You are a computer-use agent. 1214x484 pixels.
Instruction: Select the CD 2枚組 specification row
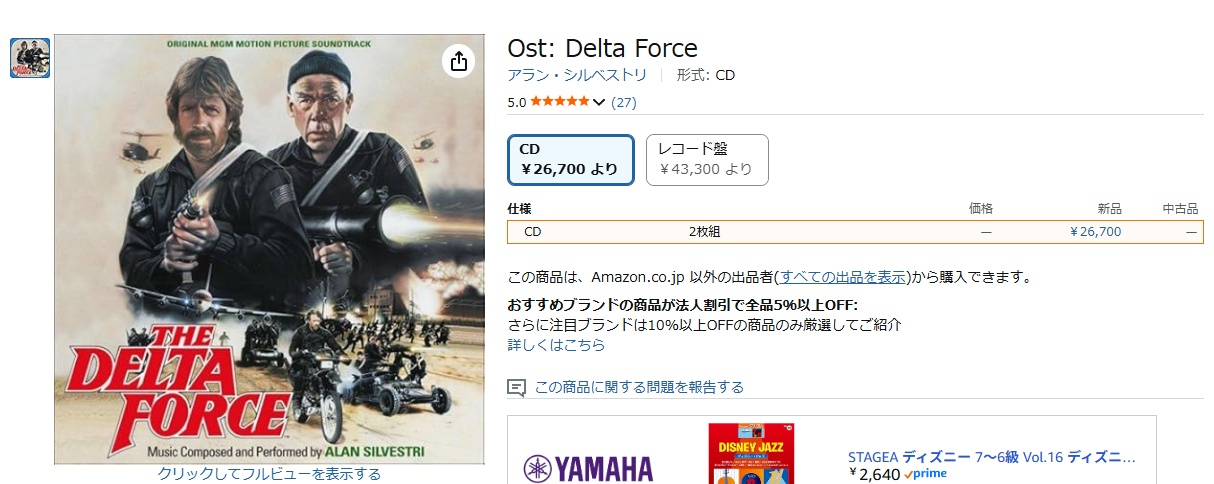(855, 232)
